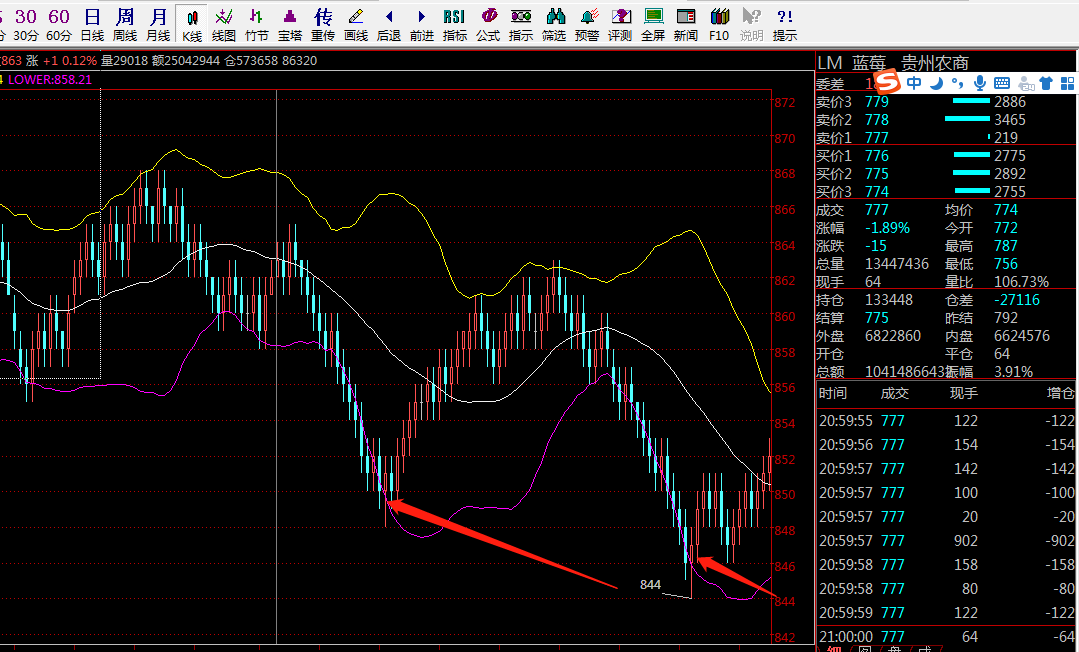Toggle the K线 candlestick chart mode
1079x652 pixels.
pos(192,24)
